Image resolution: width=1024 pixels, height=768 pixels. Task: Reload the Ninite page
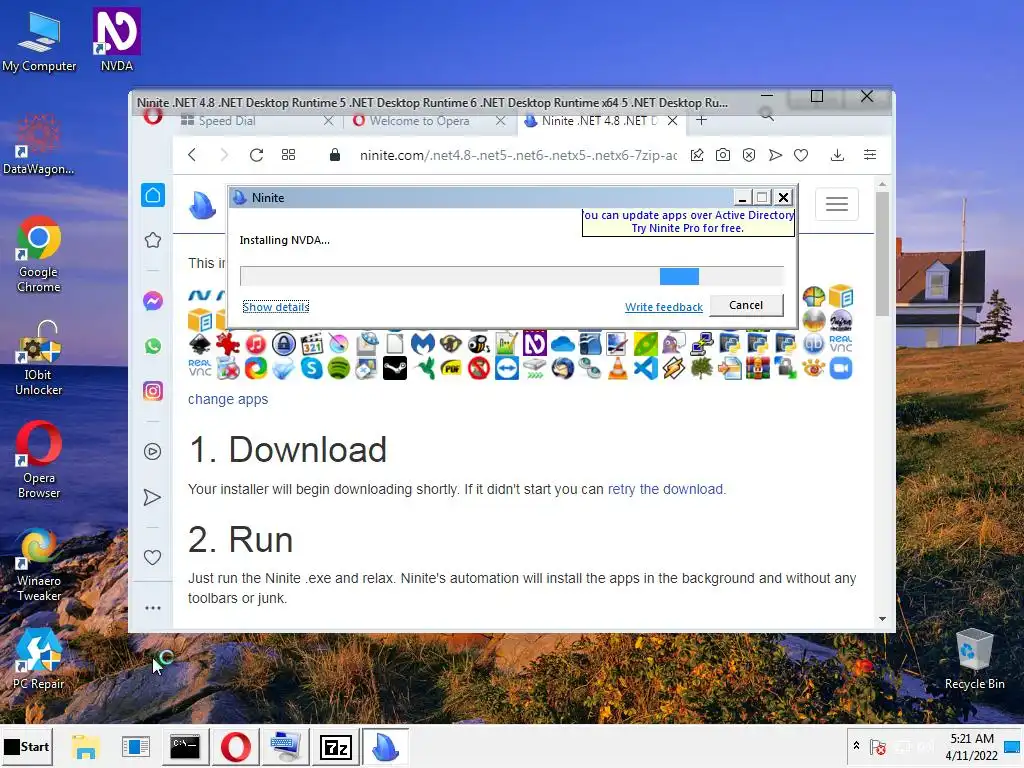256,155
